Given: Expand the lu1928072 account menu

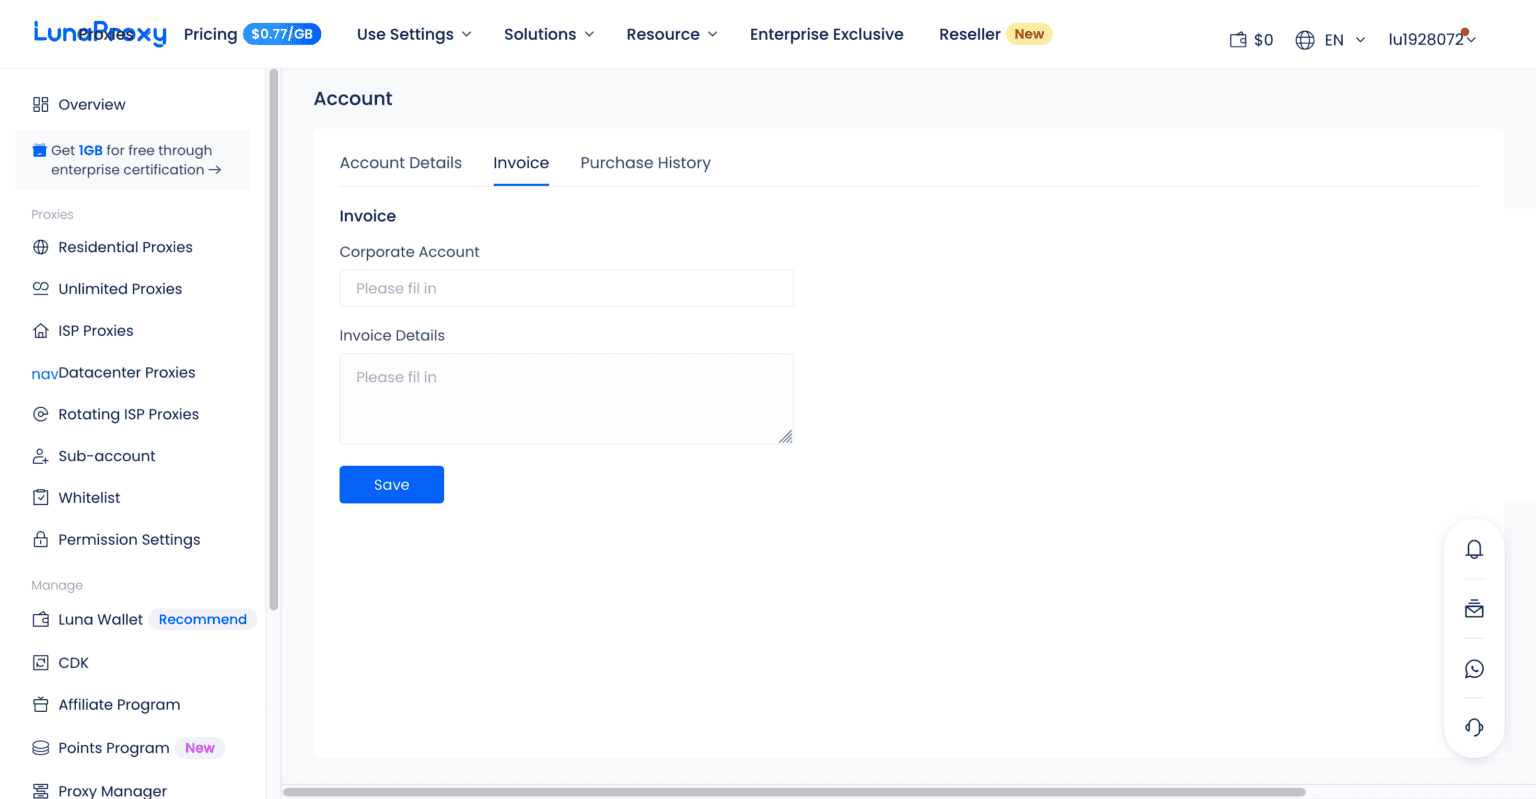Looking at the screenshot, I should pos(1432,39).
